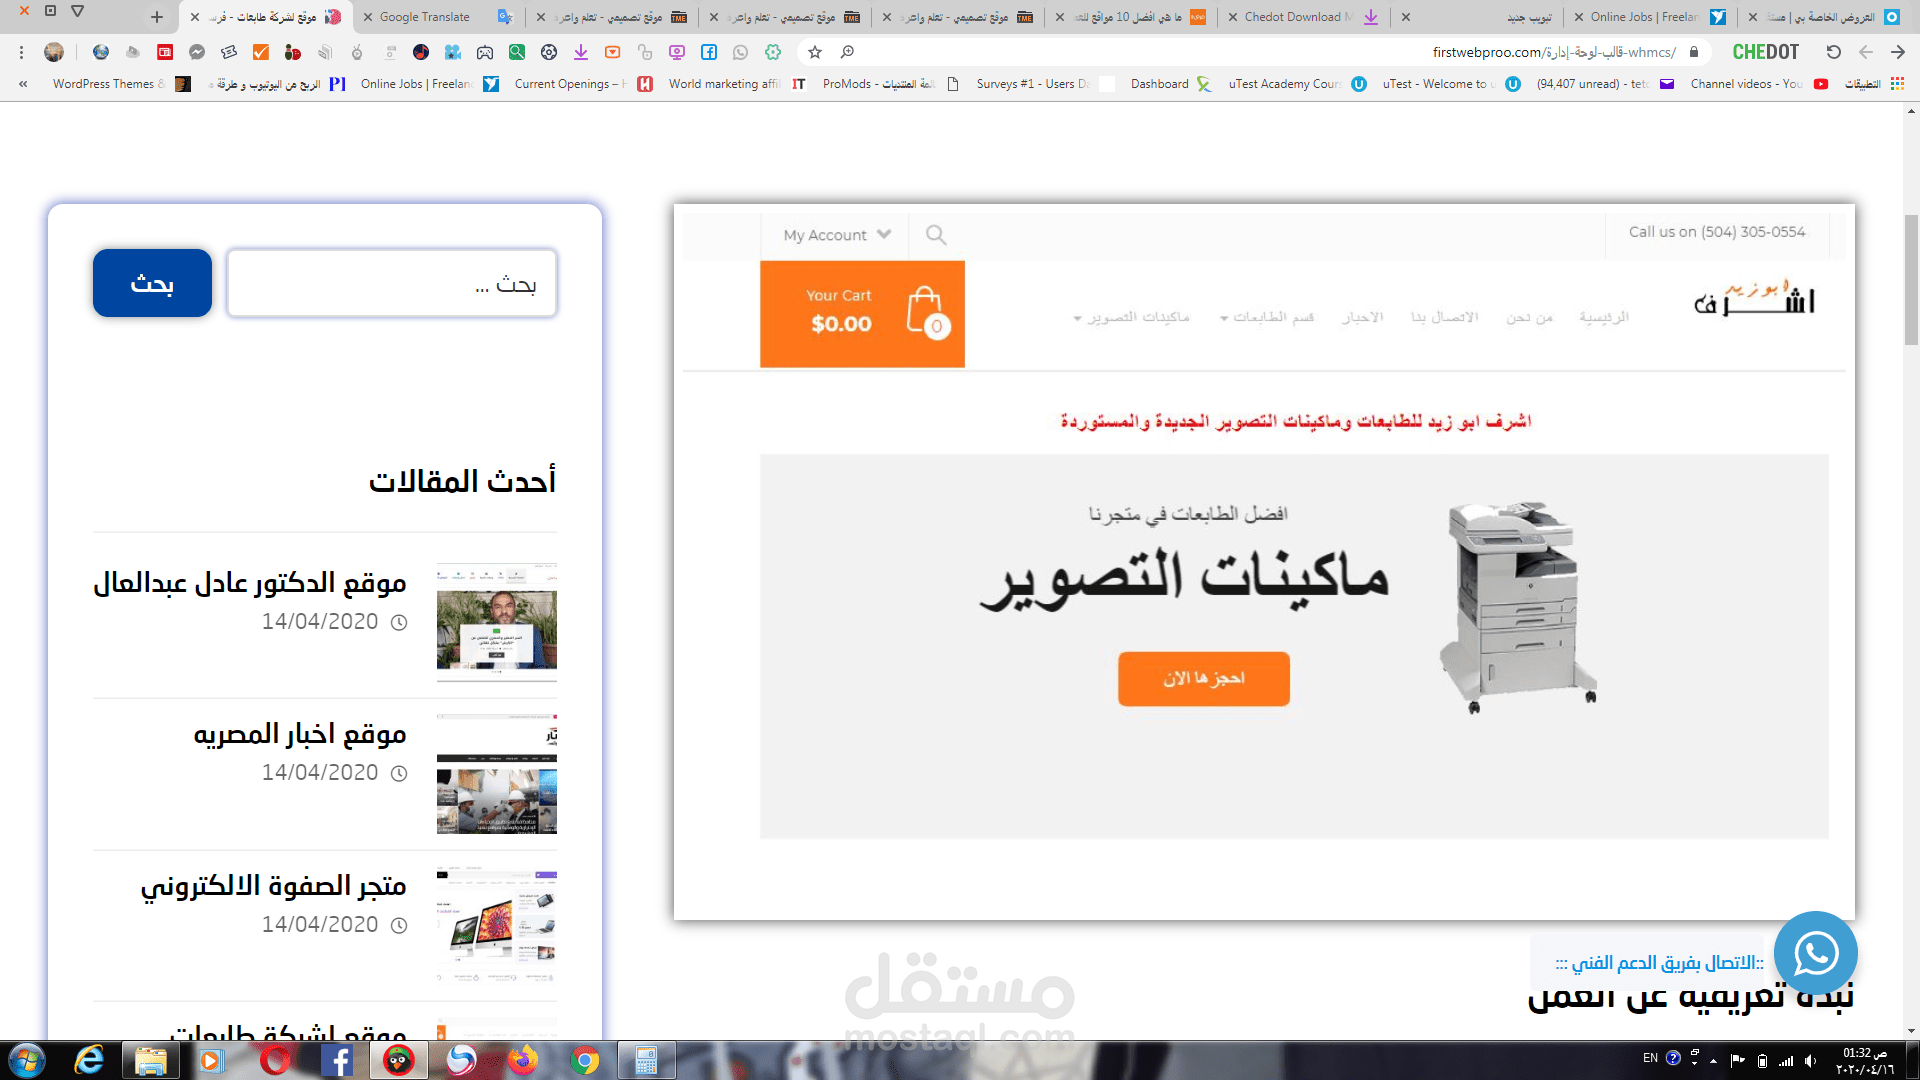Click the green gear extension icon
The width and height of the screenshot is (1920, 1080).
[x=773, y=52]
